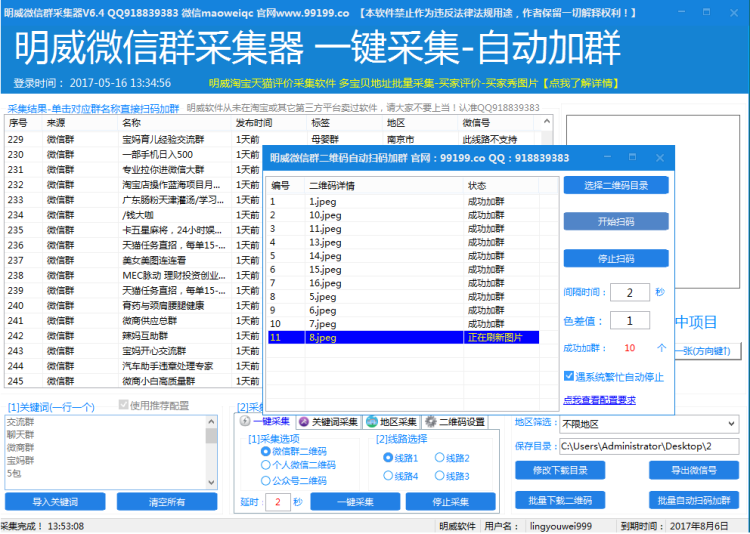
Task: Select the 微商供应总群 group row
Action: tap(134, 321)
